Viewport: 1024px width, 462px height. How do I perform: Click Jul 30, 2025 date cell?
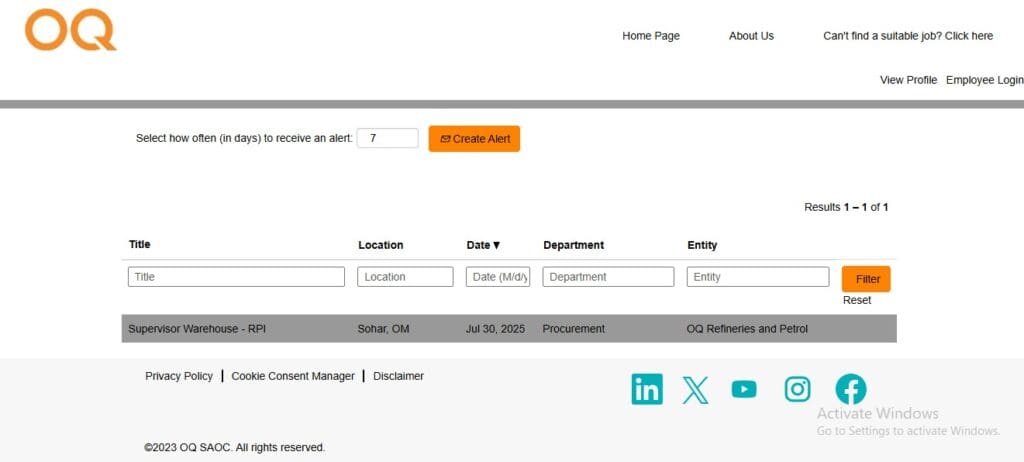coord(495,329)
